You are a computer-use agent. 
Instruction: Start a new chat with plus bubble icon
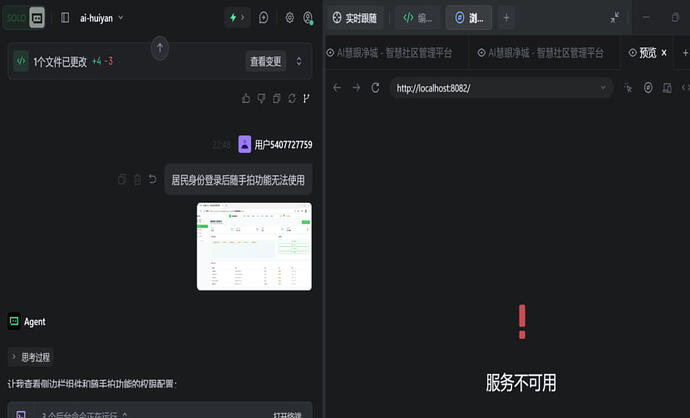pyautogui.click(x=263, y=18)
